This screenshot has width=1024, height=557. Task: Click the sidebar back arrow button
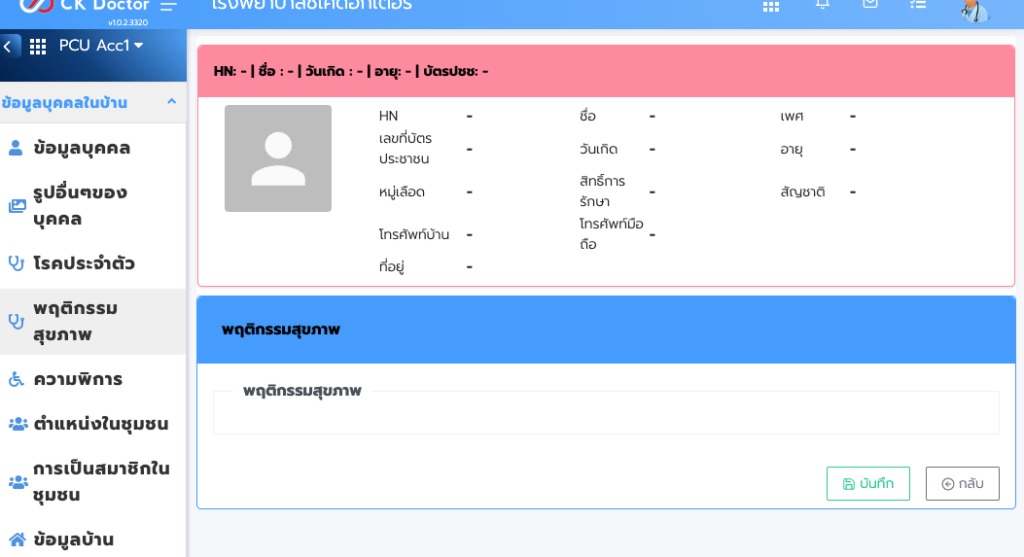click(9, 46)
